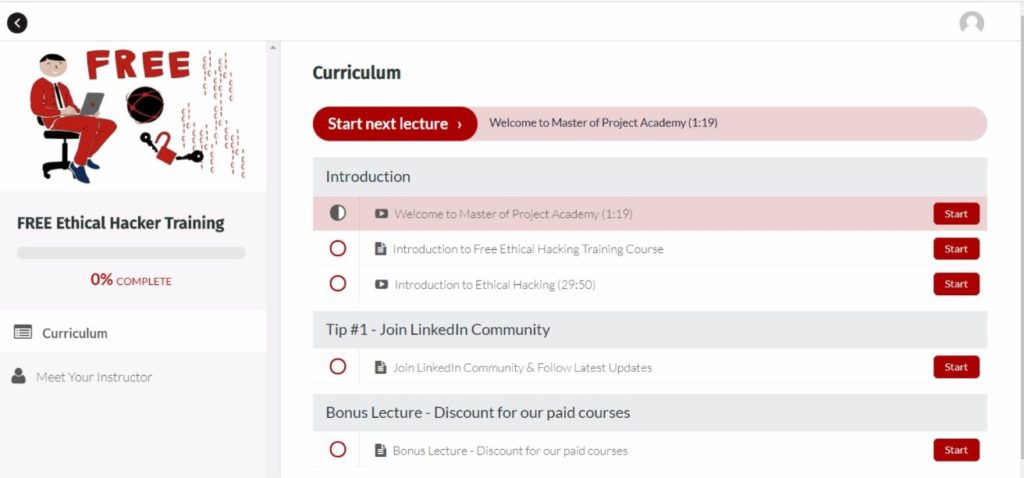
Task: Open the Meet Your Instructor menu item
Action: 133,377
